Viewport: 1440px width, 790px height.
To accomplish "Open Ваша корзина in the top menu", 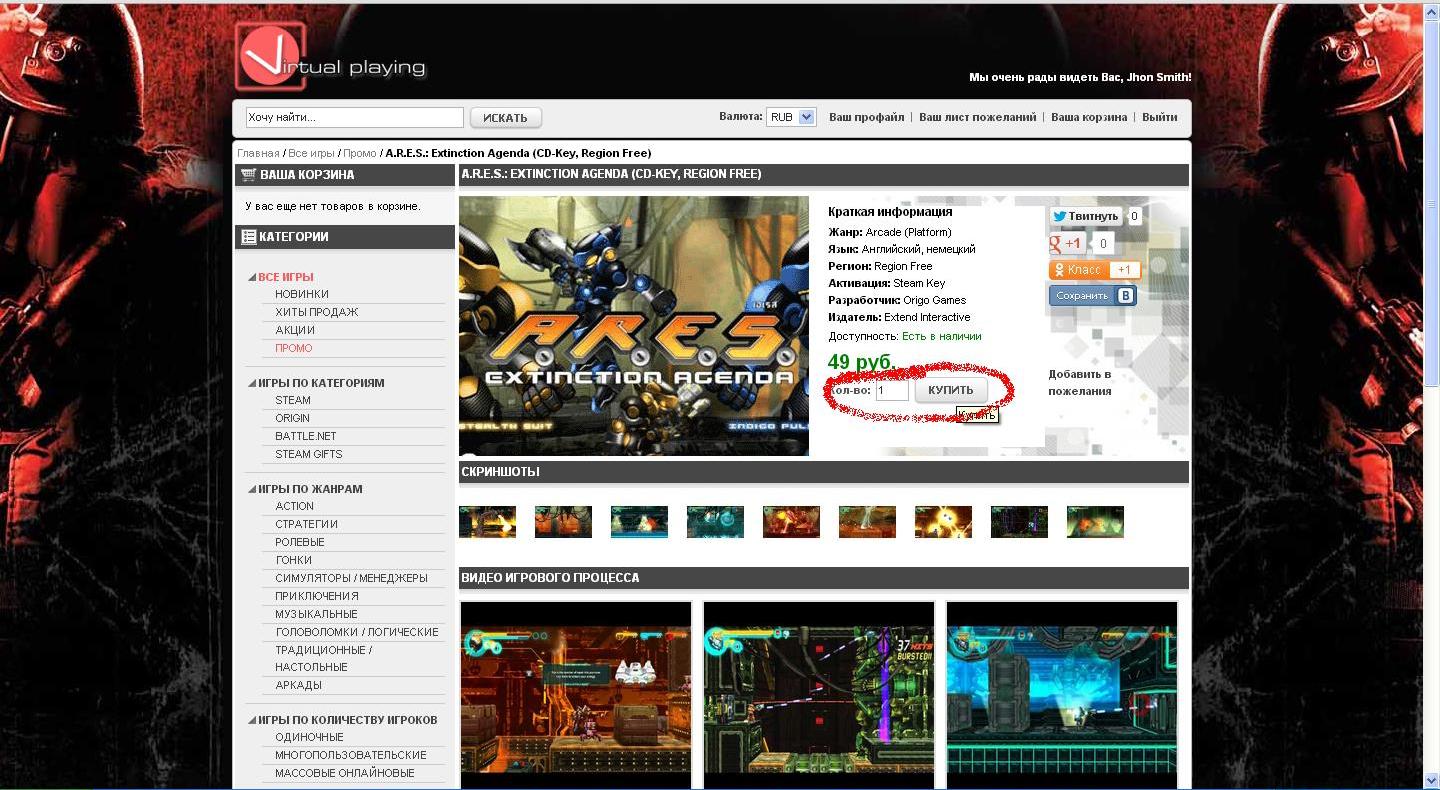I will click(1089, 117).
